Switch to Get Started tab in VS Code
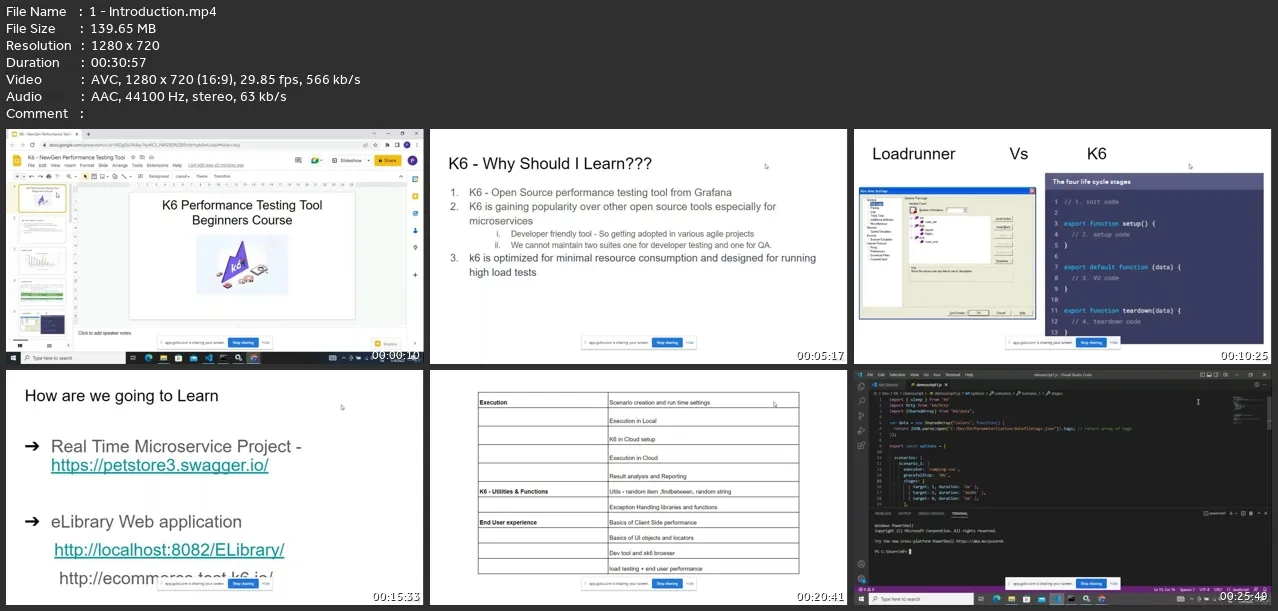1278x611 pixels. [x=885, y=385]
